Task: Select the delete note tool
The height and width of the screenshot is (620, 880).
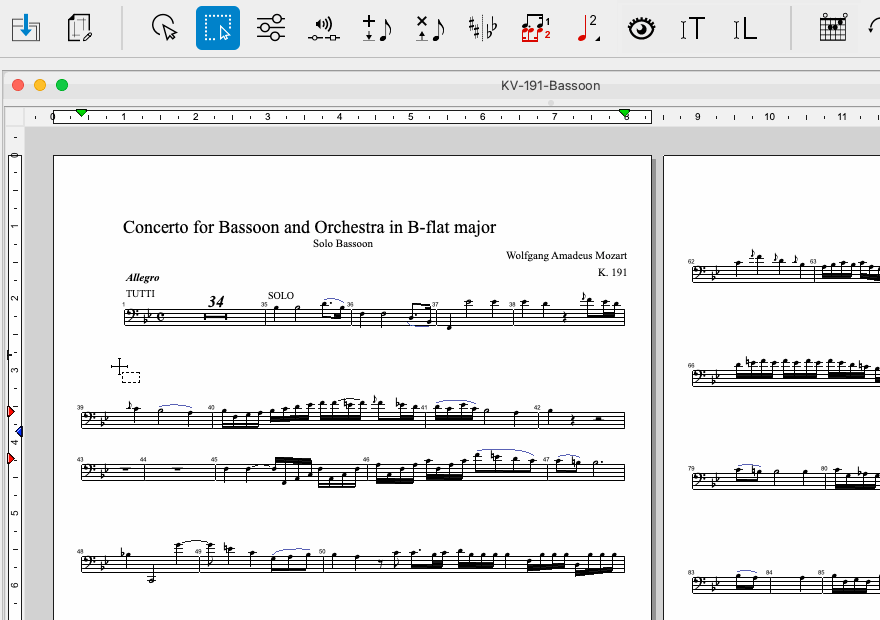Action: [x=430, y=28]
